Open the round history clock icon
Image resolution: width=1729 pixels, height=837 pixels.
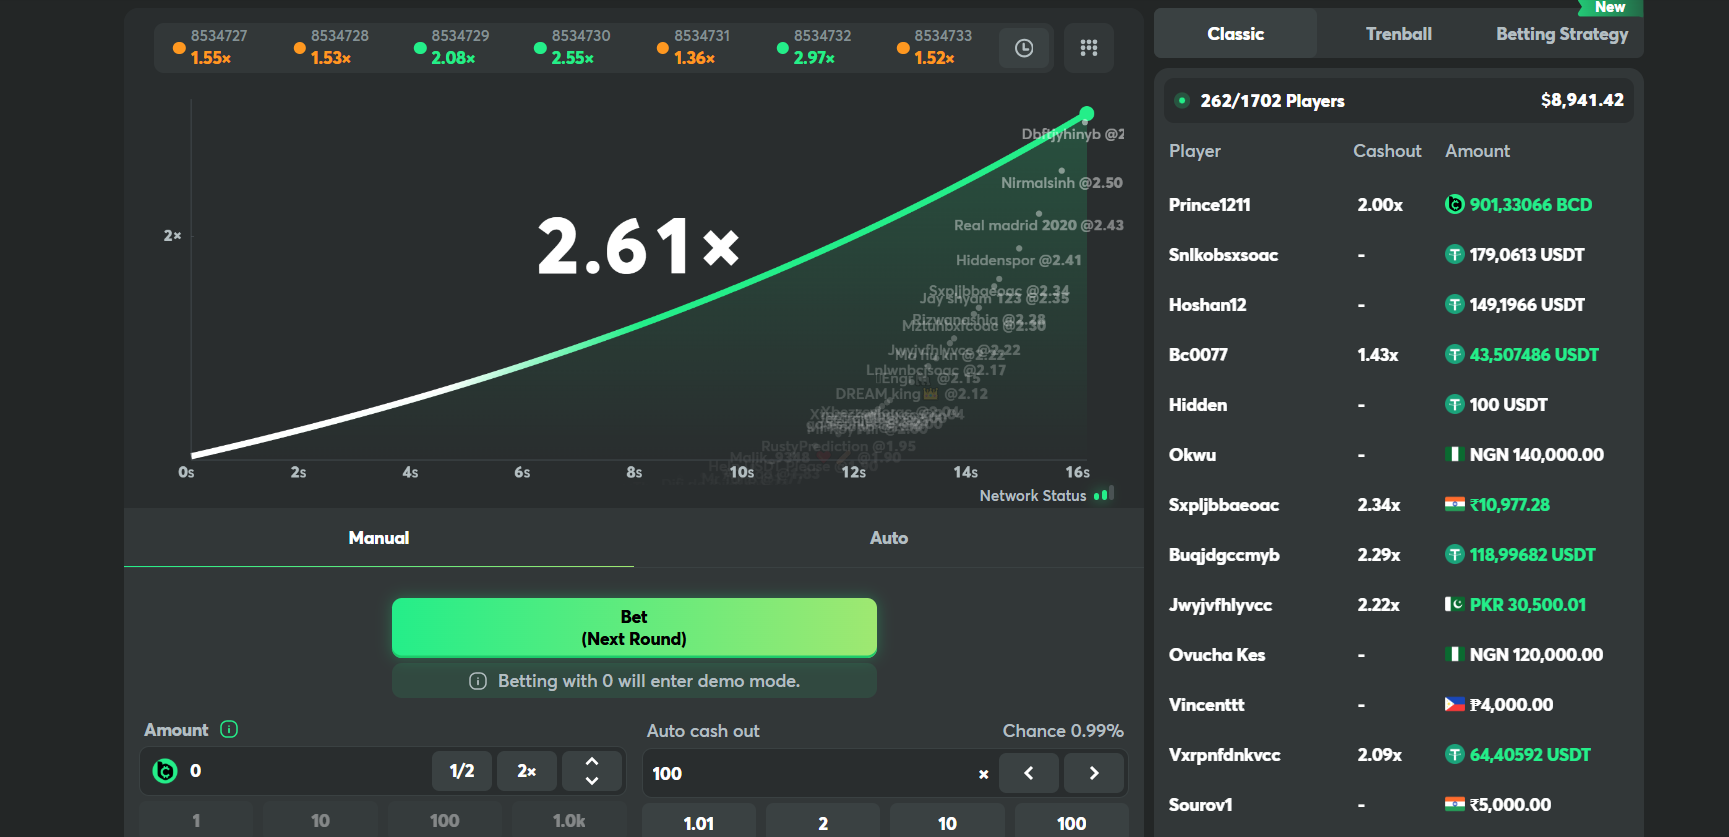(1024, 48)
